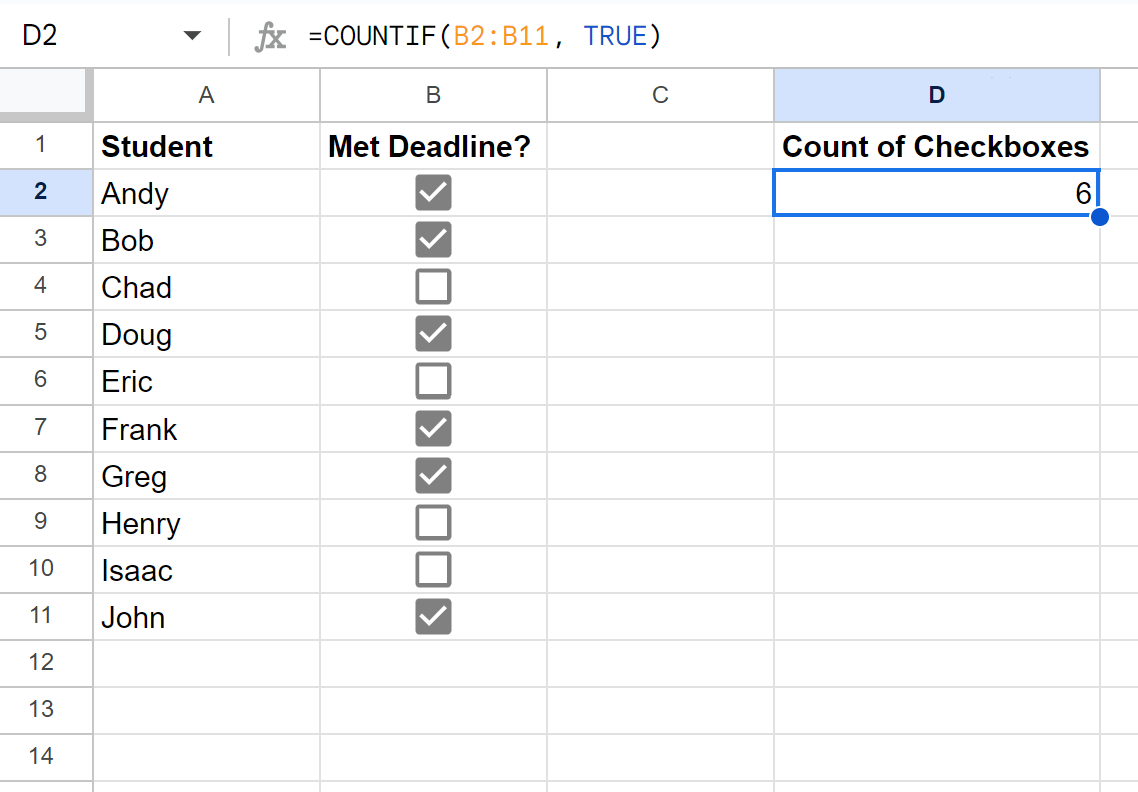Uncheck Frank's Met Deadline checkbox
Viewport: 1138px width, 792px height.
pos(432,428)
